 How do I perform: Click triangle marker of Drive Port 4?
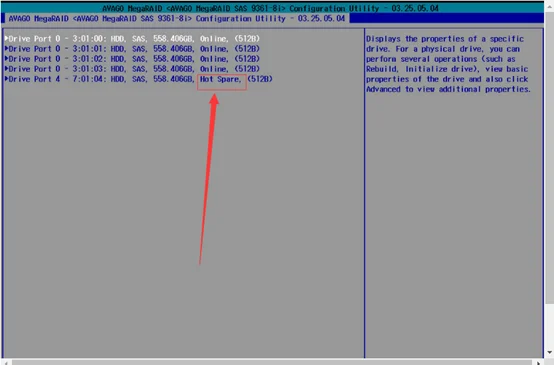point(6,79)
